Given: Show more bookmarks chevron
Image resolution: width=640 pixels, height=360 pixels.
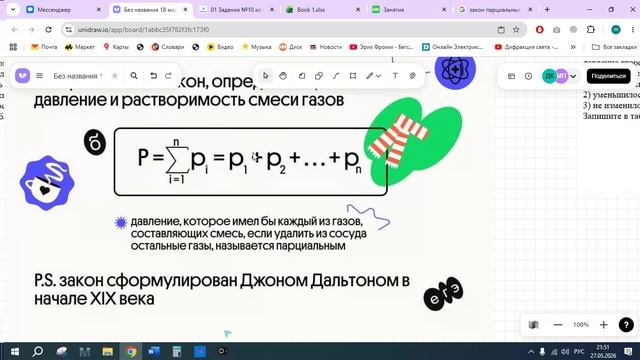Looking at the screenshot, I should click(573, 47).
